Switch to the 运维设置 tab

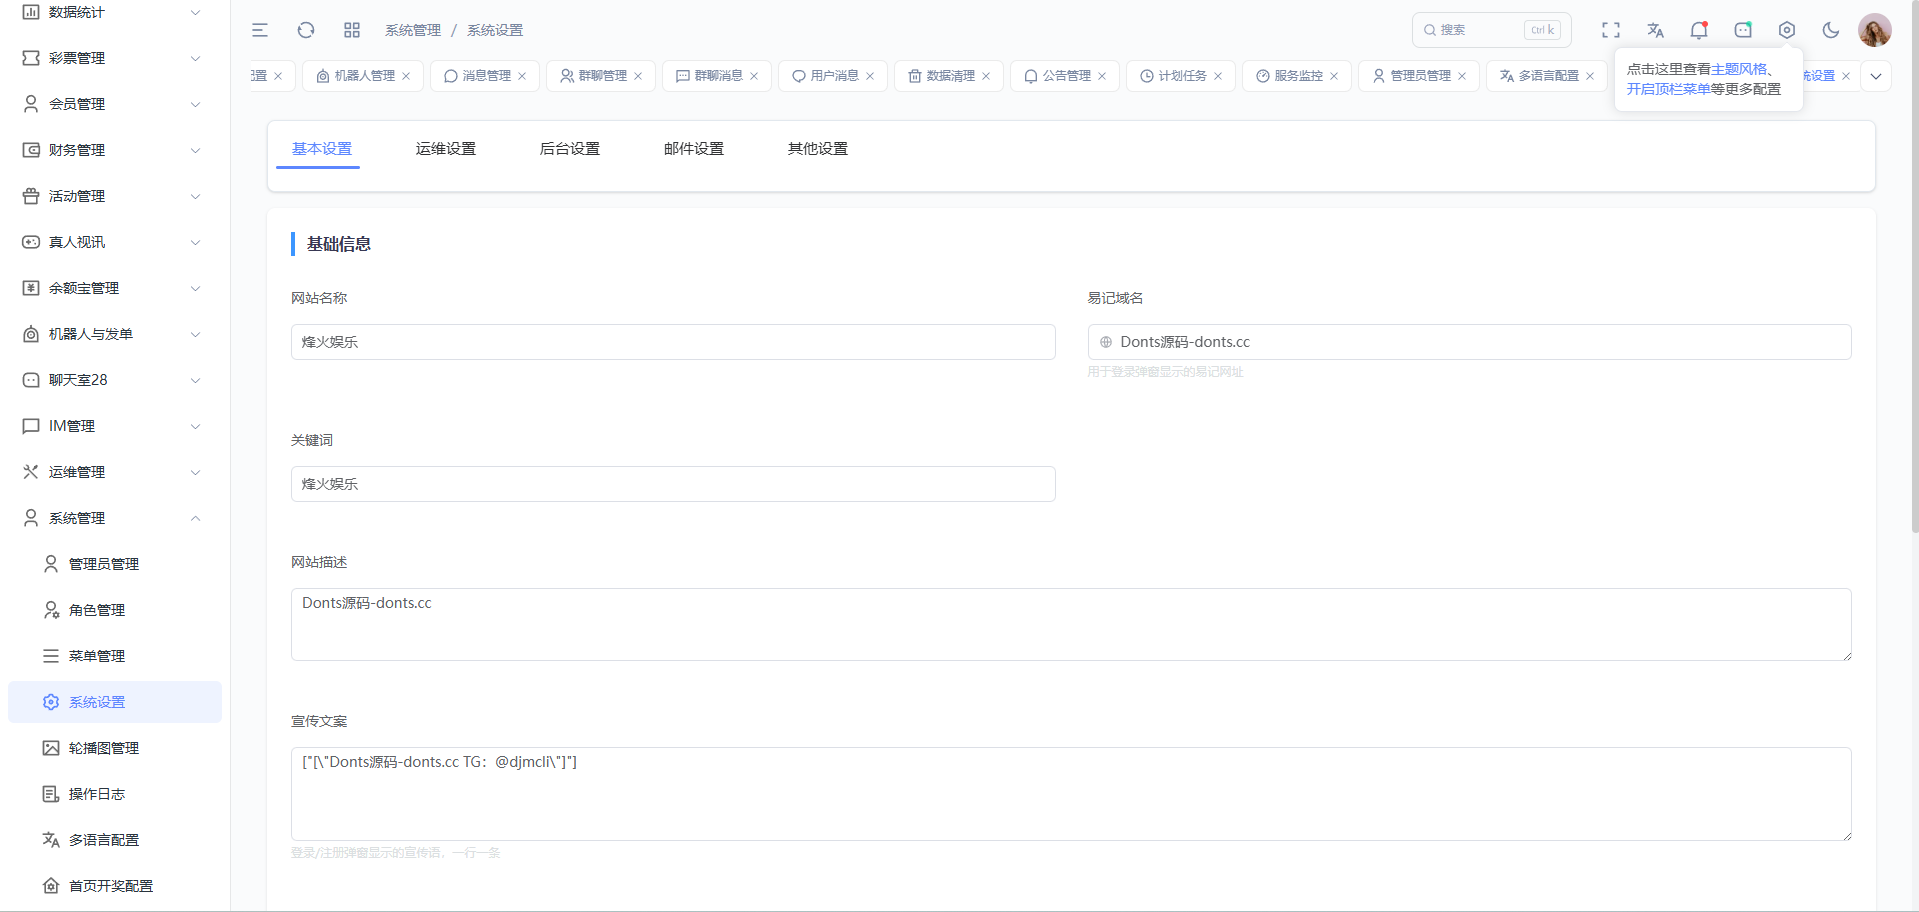click(445, 149)
